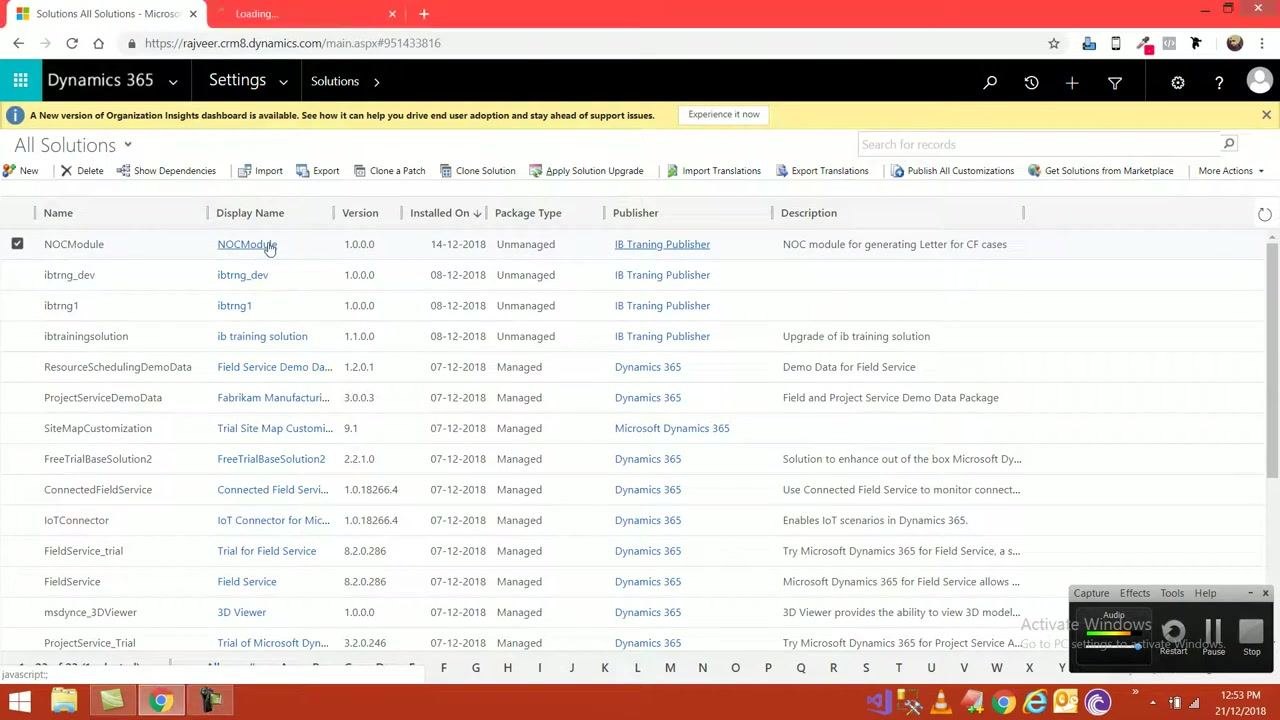The width and height of the screenshot is (1280, 720).
Task: Delete the selected solution
Action: [81, 171]
